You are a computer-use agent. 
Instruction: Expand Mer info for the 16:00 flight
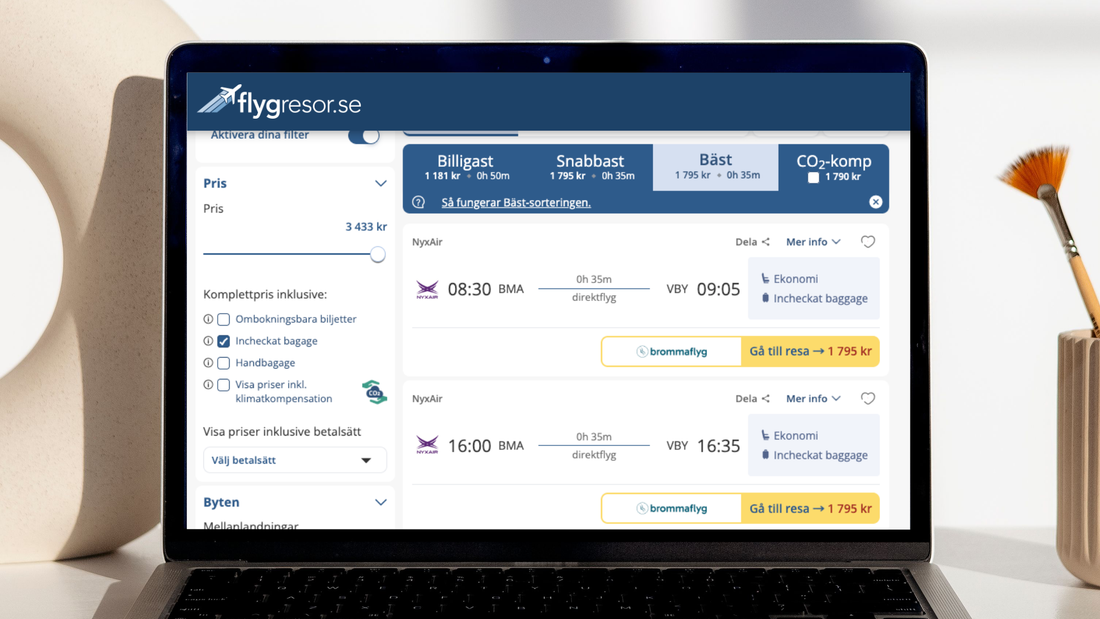[x=813, y=399]
